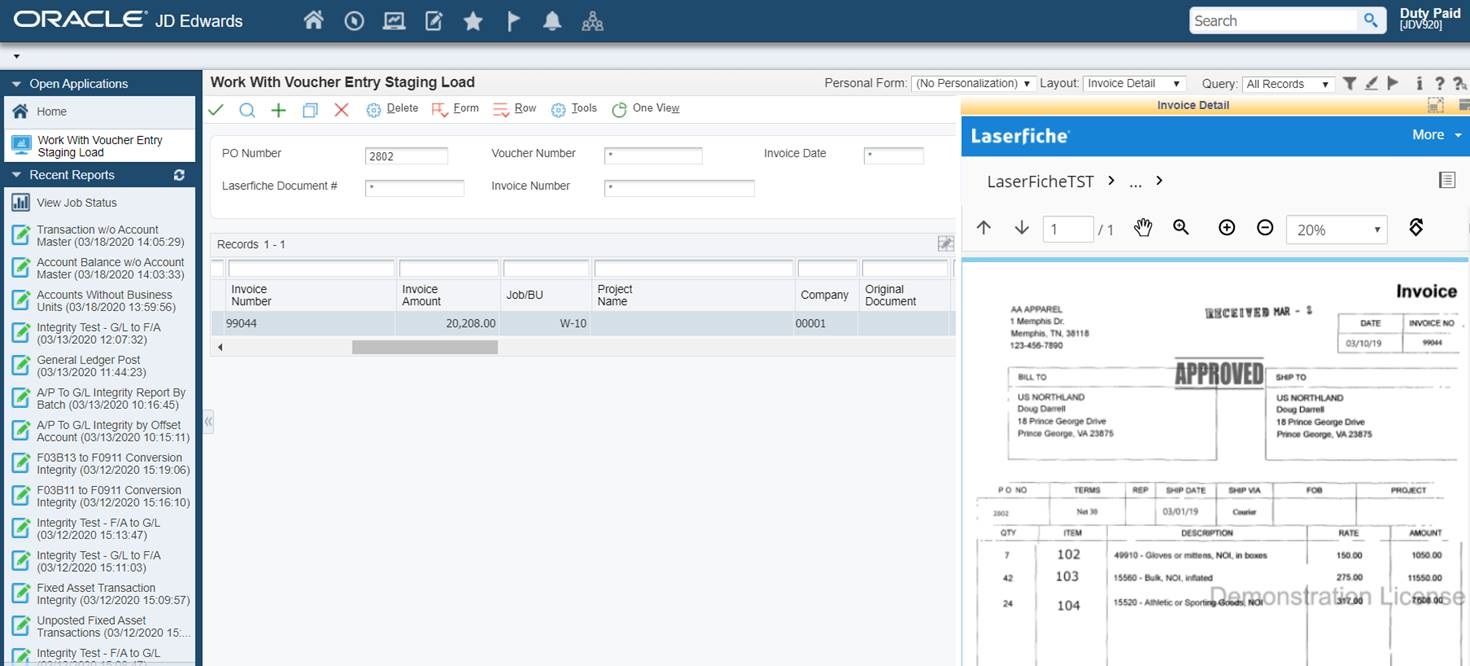
Task: Click the Laserfiche Document # field
Action: coord(414,188)
